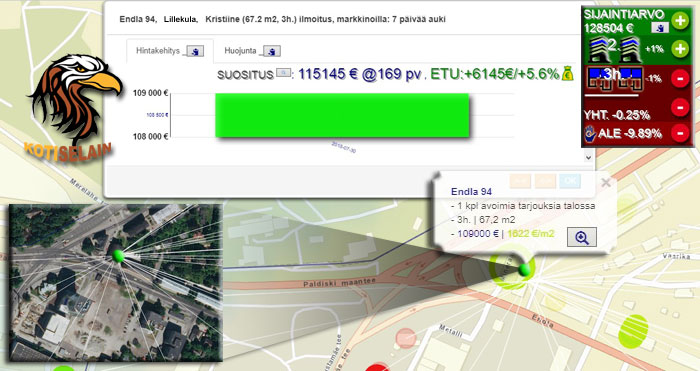The width and height of the screenshot is (700, 371).
Task: Click the SUOSITUS 115145 € @169 pv text
Action: (320, 74)
